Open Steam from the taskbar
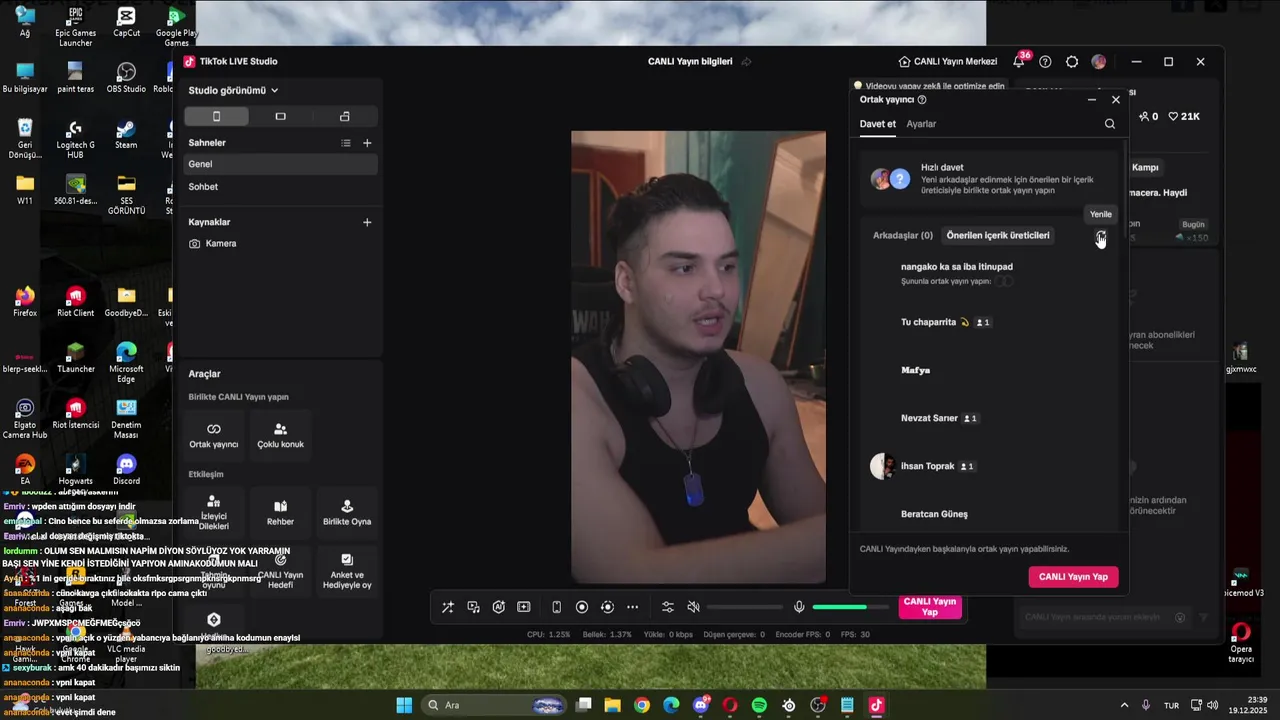The image size is (1280, 720). (x=789, y=705)
